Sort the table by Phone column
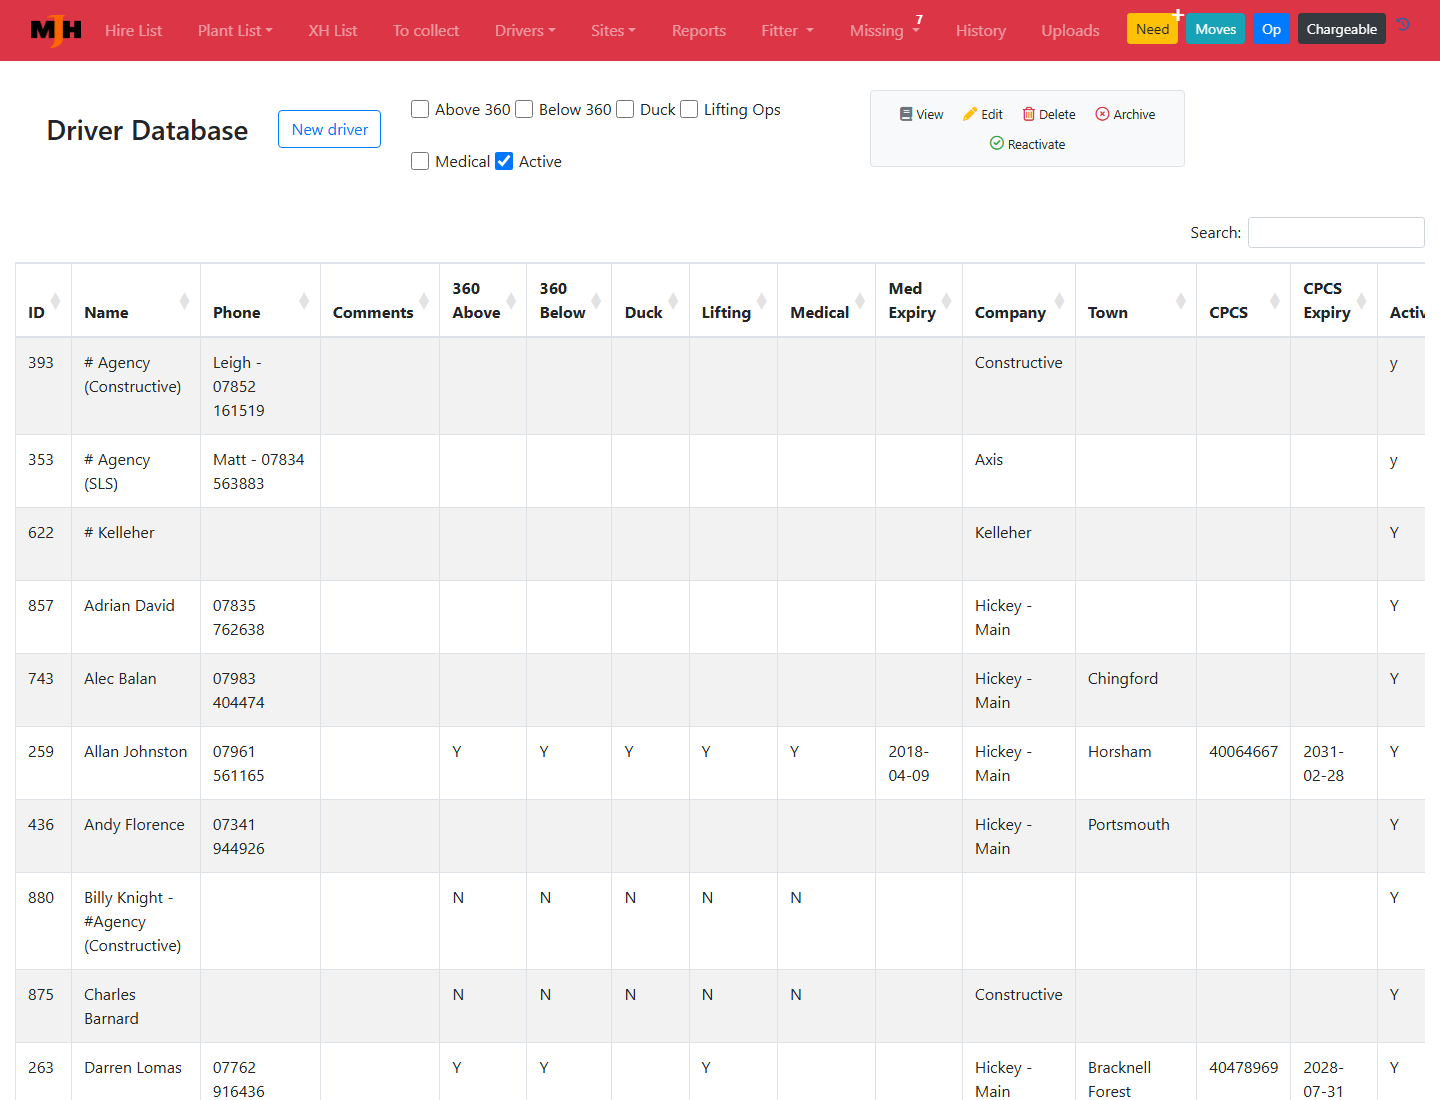 coord(260,301)
